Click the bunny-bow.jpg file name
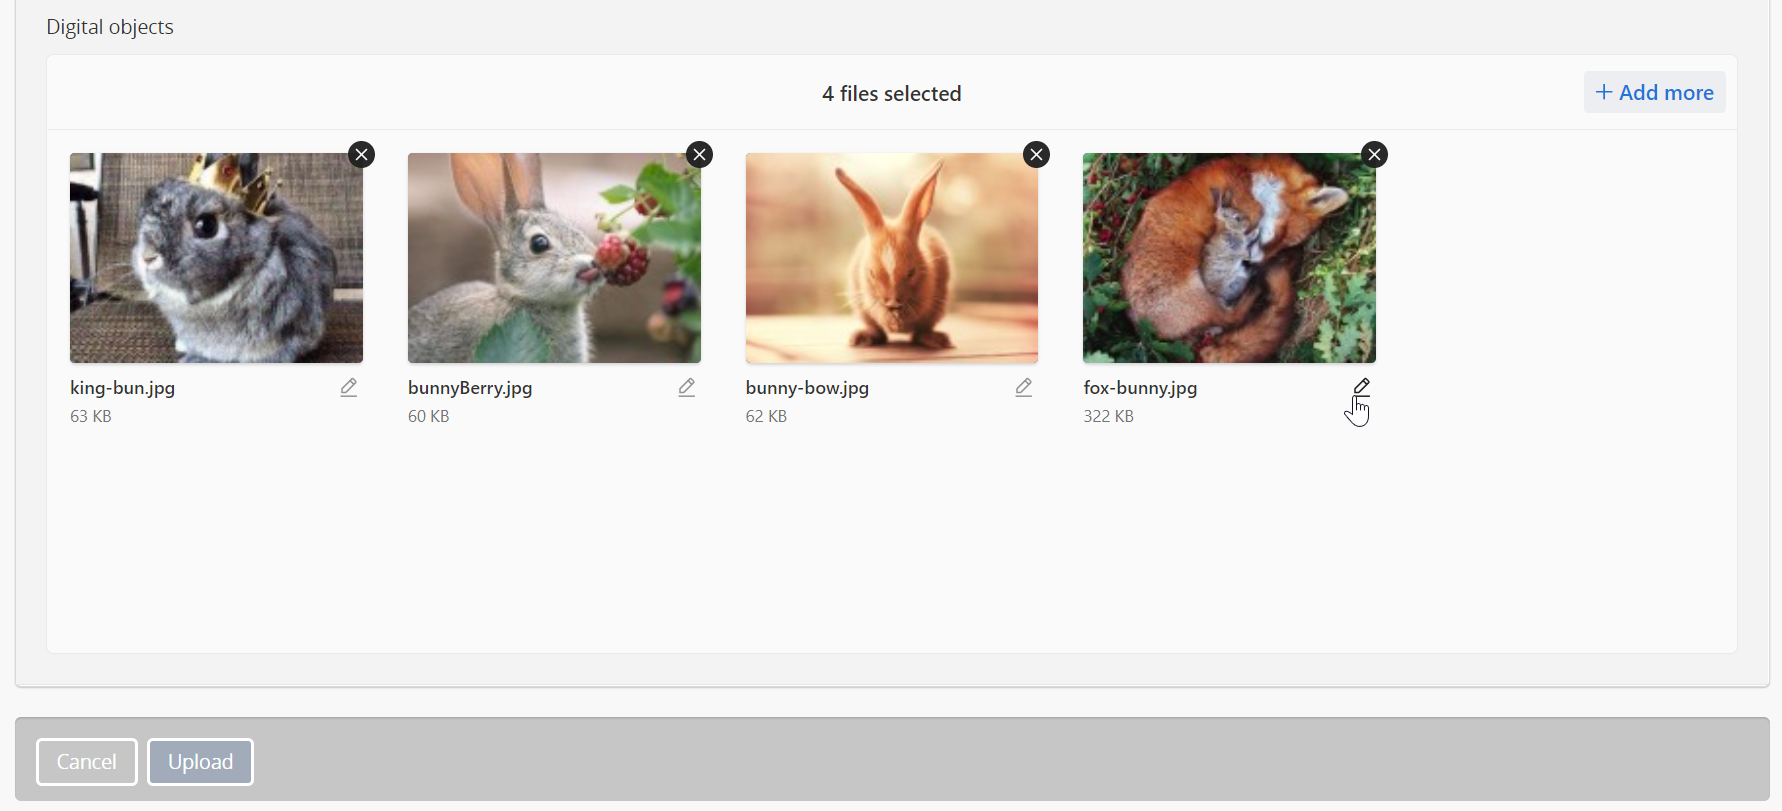The width and height of the screenshot is (1782, 811). [x=807, y=388]
